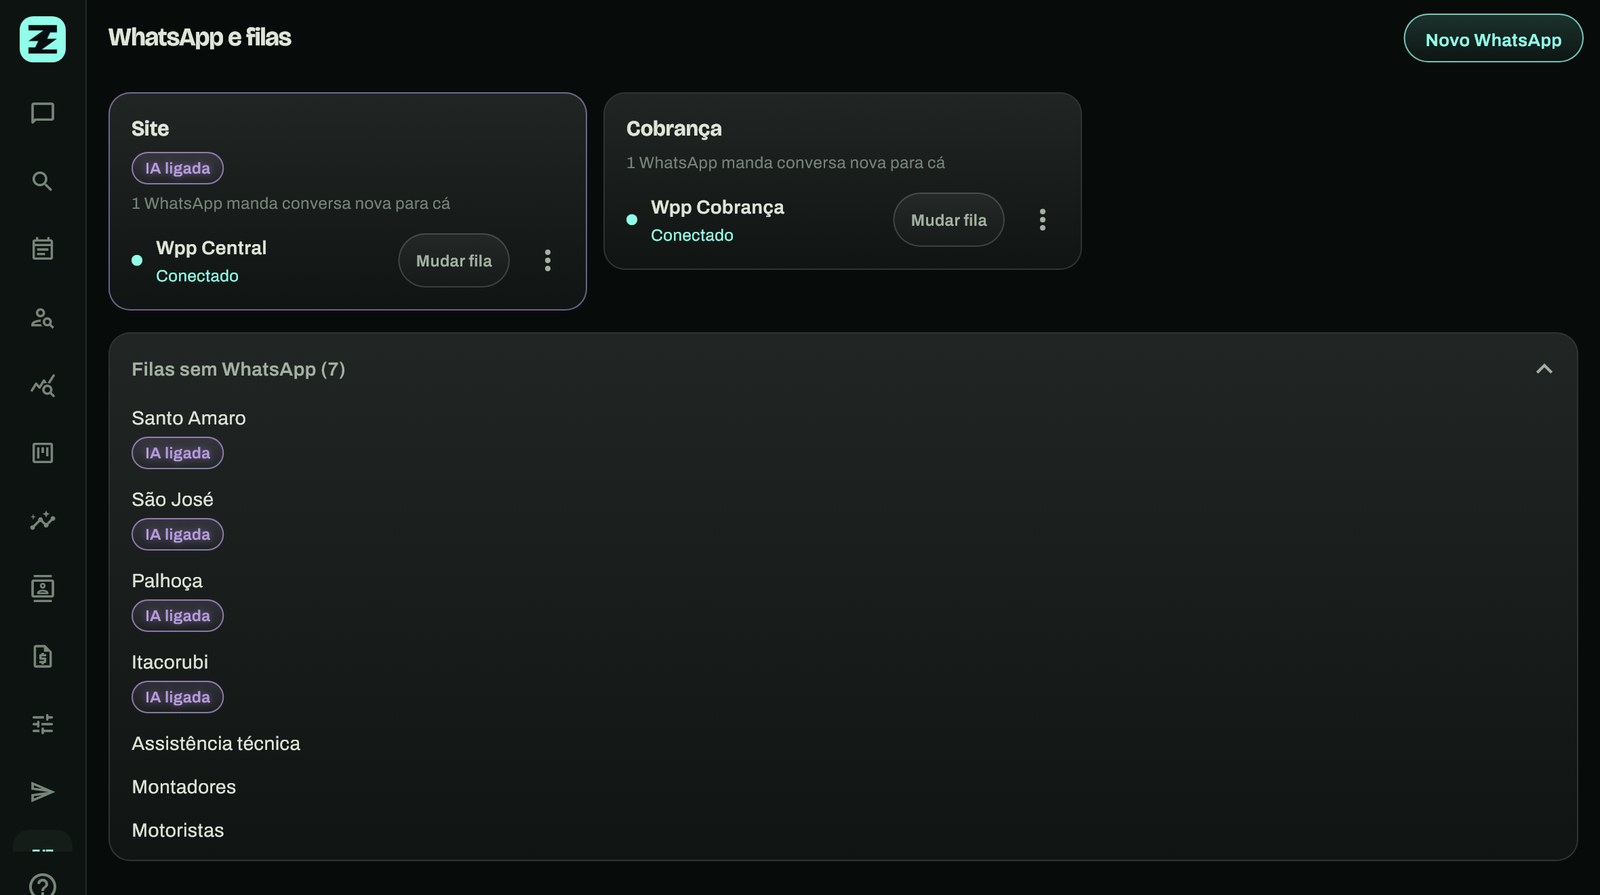Click Conectado status under Wpp Central

[197, 276]
